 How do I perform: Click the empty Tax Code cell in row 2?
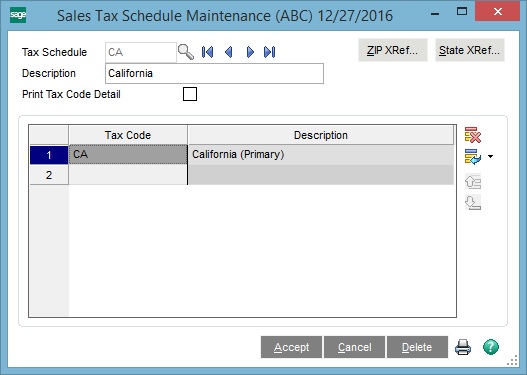[128, 175]
